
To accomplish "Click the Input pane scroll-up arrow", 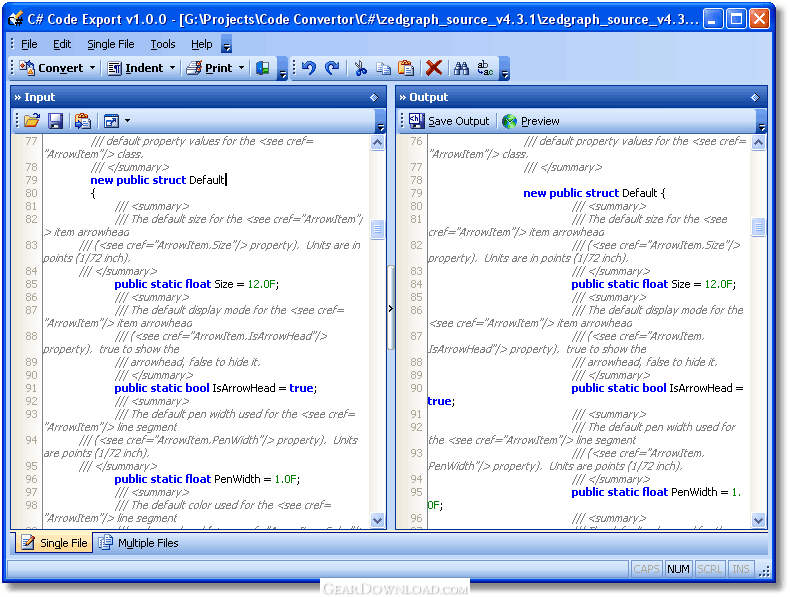I will click(377, 143).
